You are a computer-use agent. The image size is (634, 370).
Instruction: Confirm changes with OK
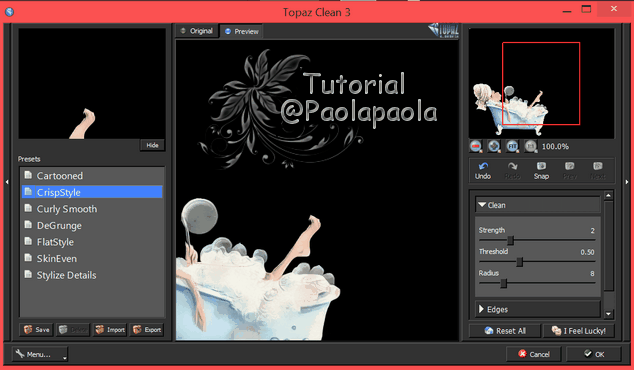(594, 354)
